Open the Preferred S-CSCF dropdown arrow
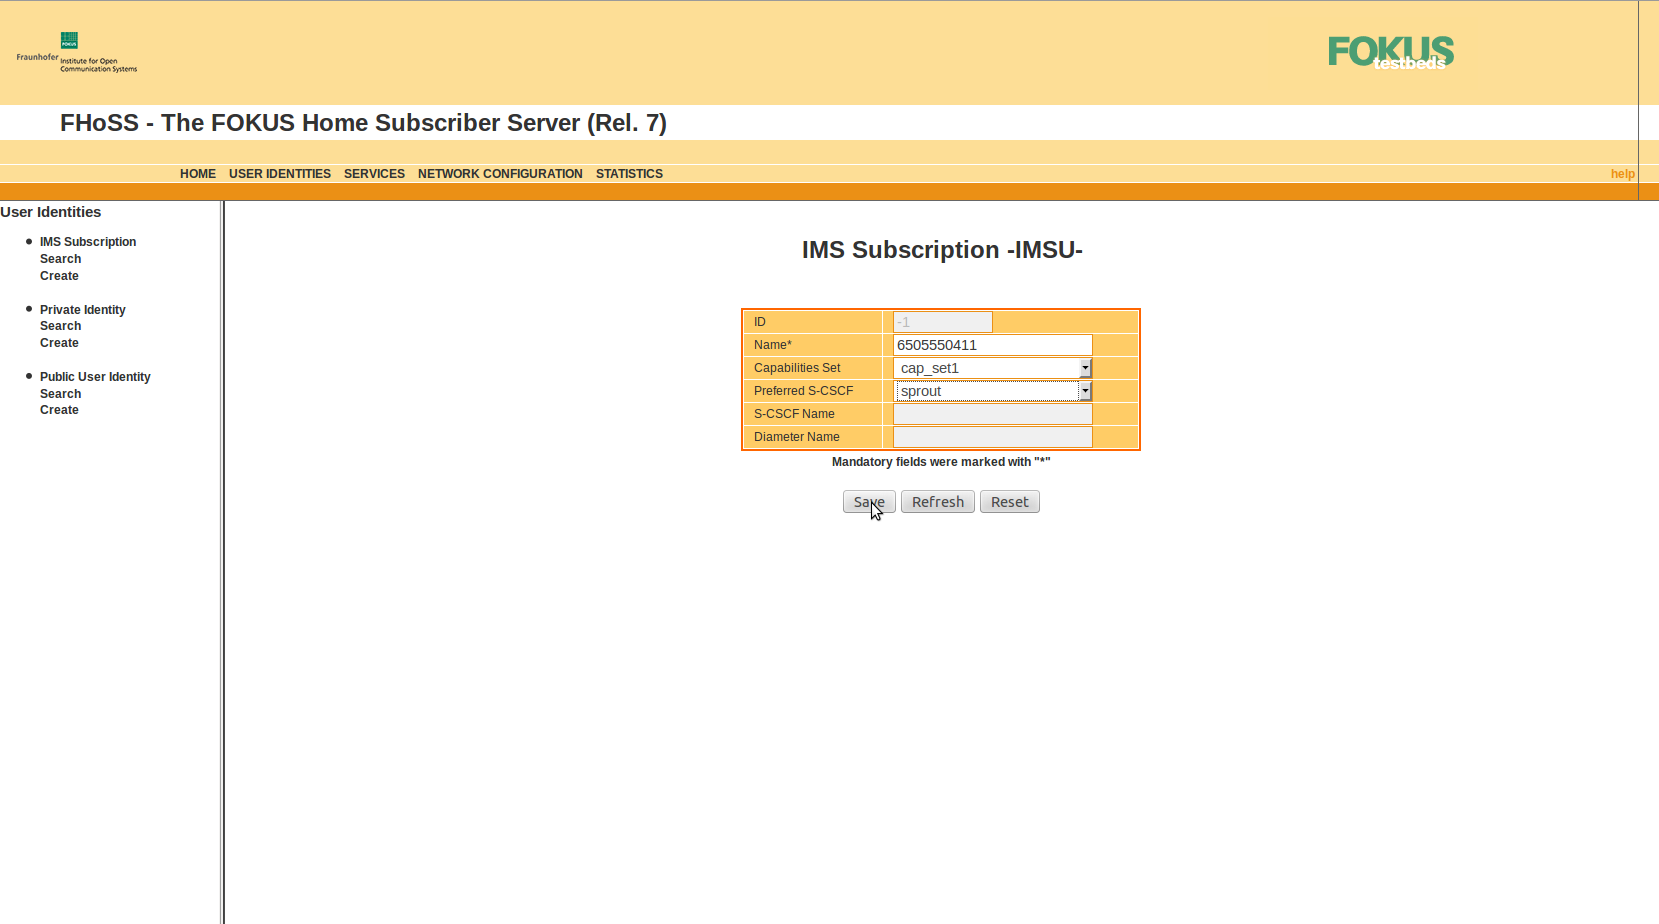 click(x=1085, y=391)
